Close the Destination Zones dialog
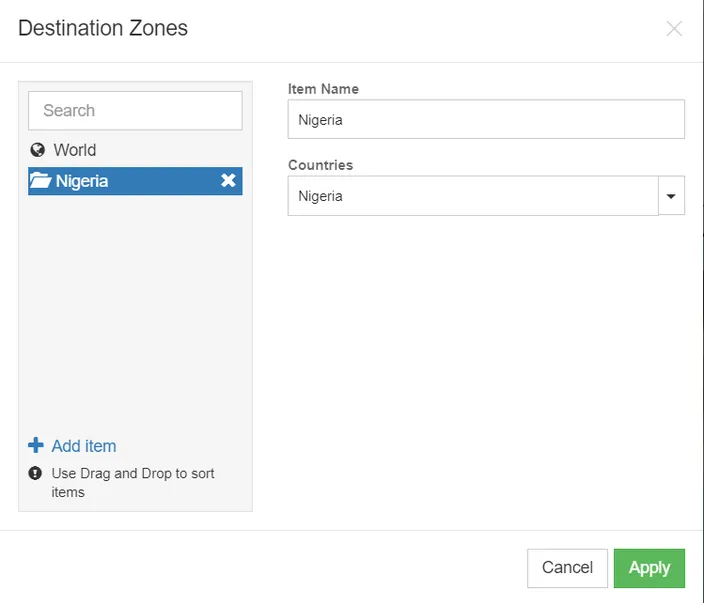The height and width of the screenshot is (603, 704). click(x=674, y=29)
